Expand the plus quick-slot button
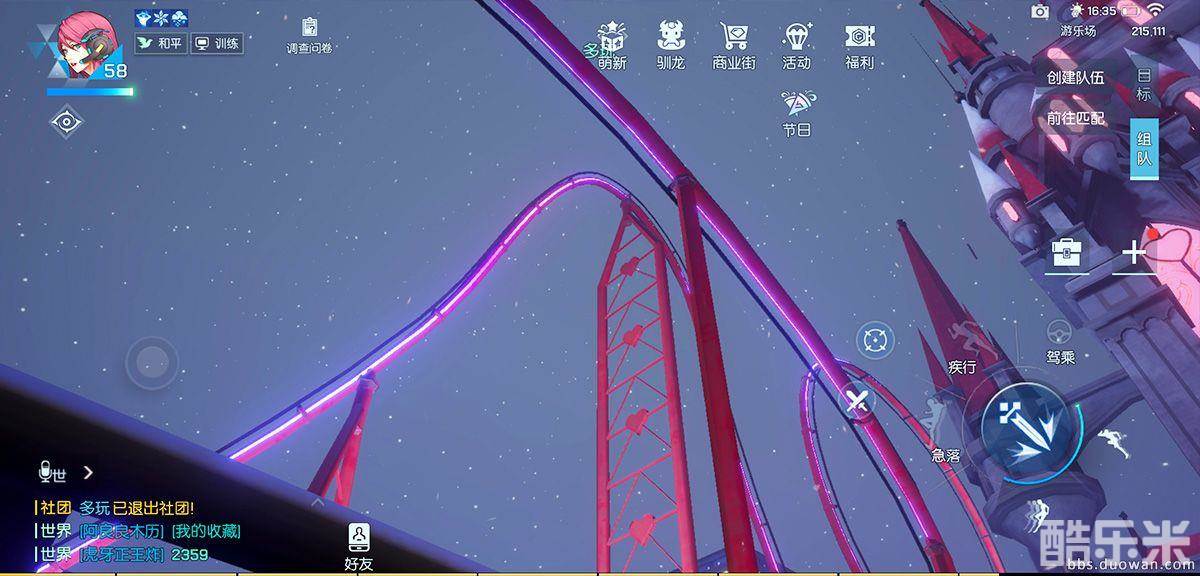 (1132, 252)
